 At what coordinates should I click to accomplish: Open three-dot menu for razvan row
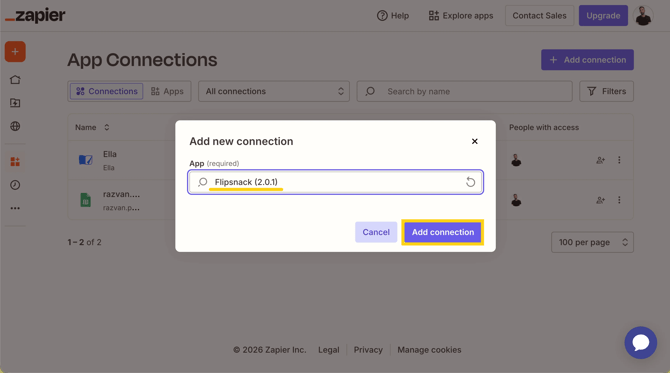coord(619,200)
